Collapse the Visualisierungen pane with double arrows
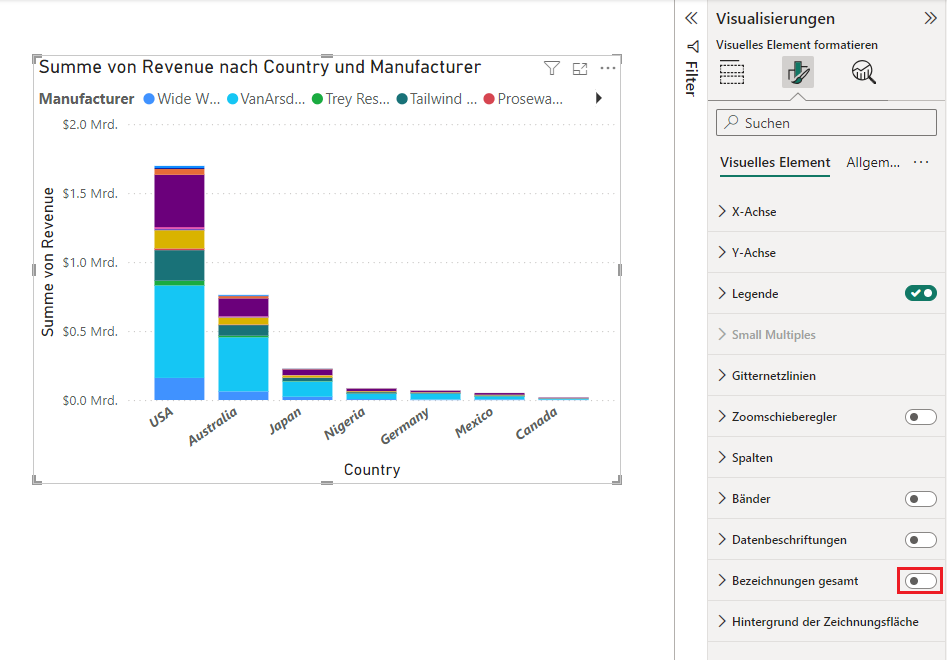947x660 pixels. pyautogui.click(x=930, y=18)
